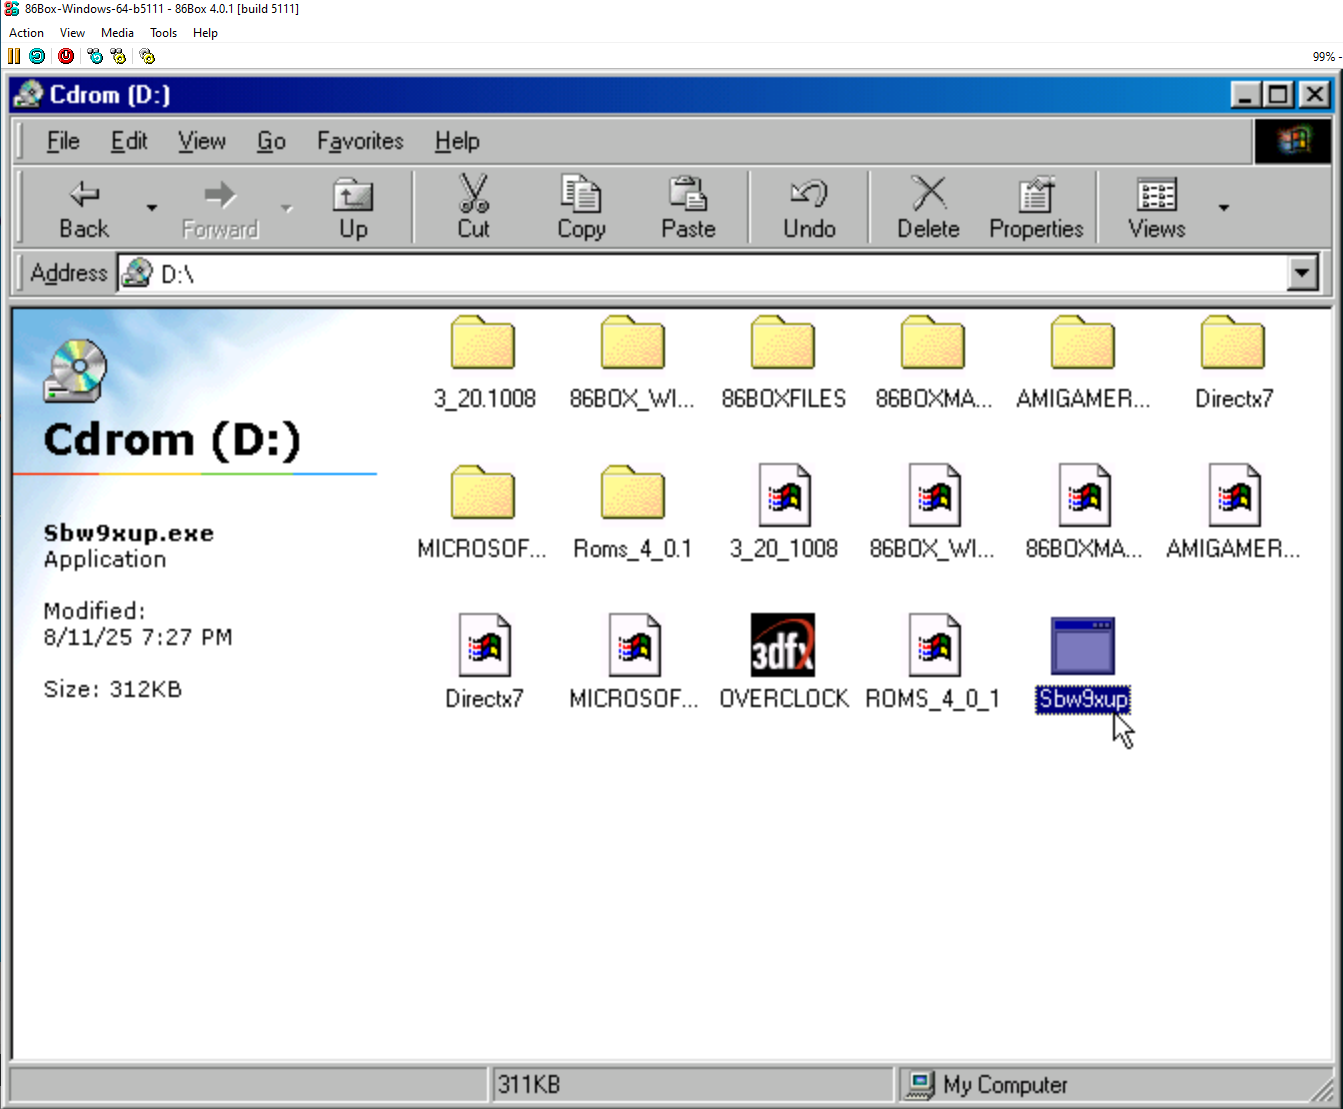
Task: Click the Size: 312KB text
Action: click(113, 689)
